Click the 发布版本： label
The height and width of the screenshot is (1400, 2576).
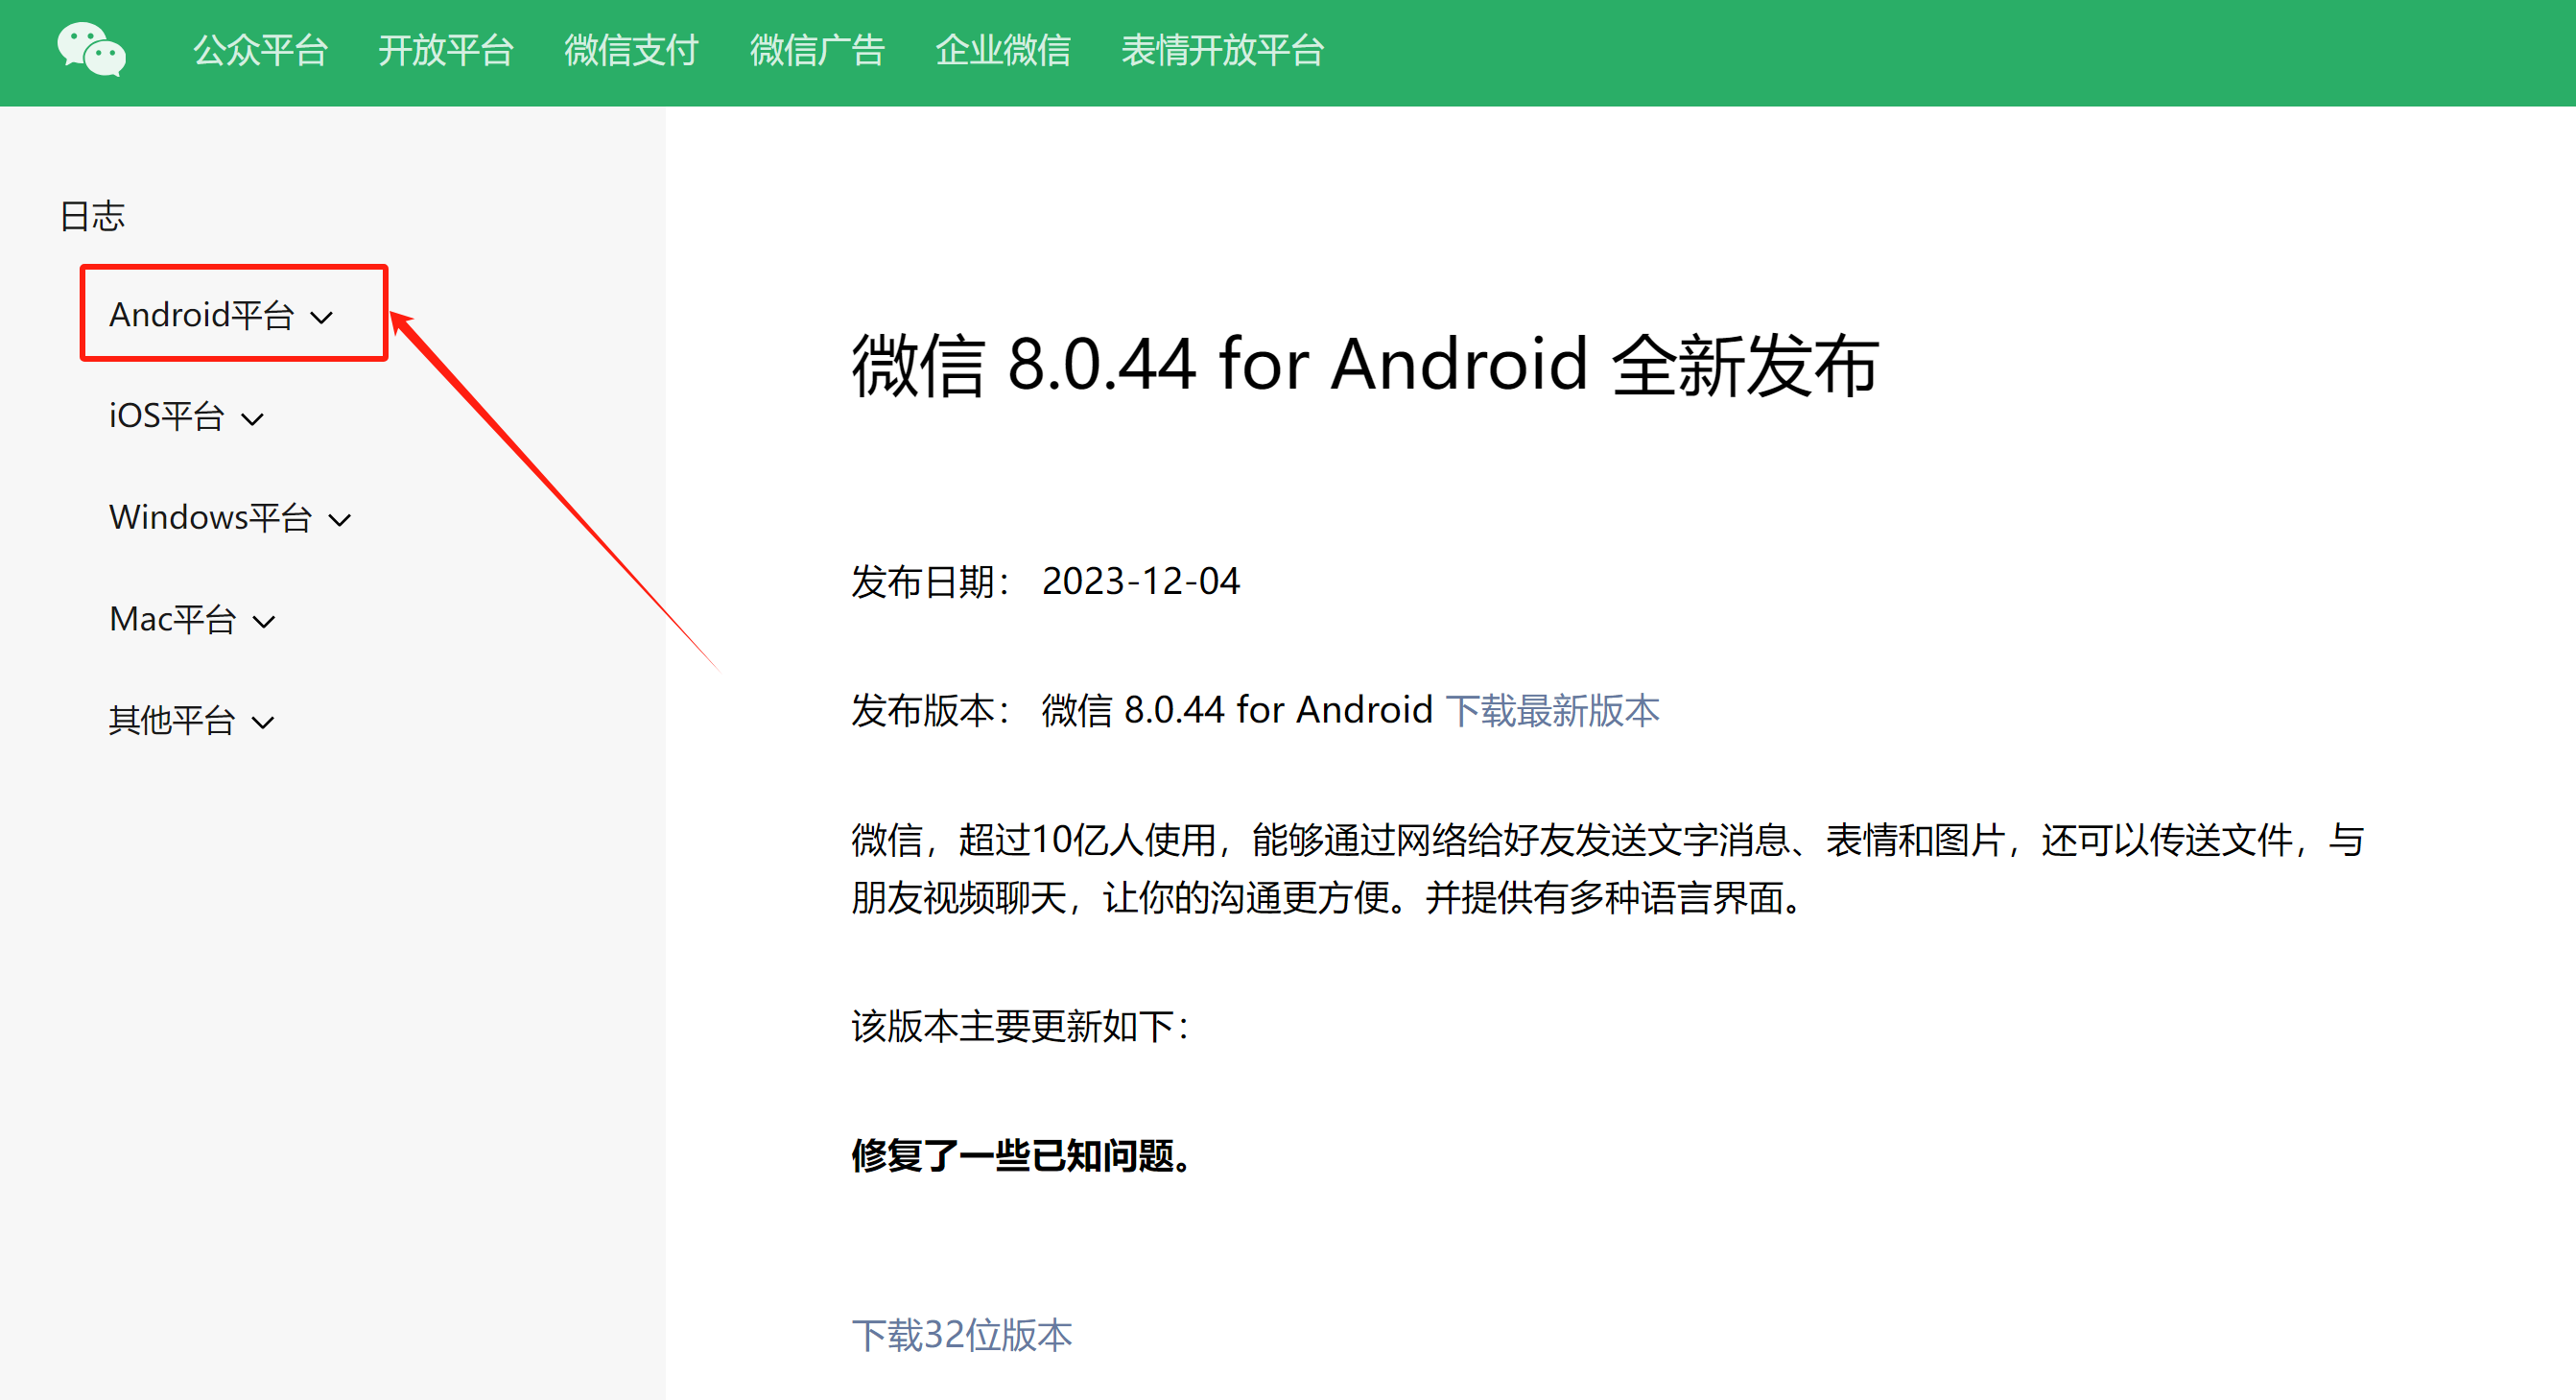(932, 710)
